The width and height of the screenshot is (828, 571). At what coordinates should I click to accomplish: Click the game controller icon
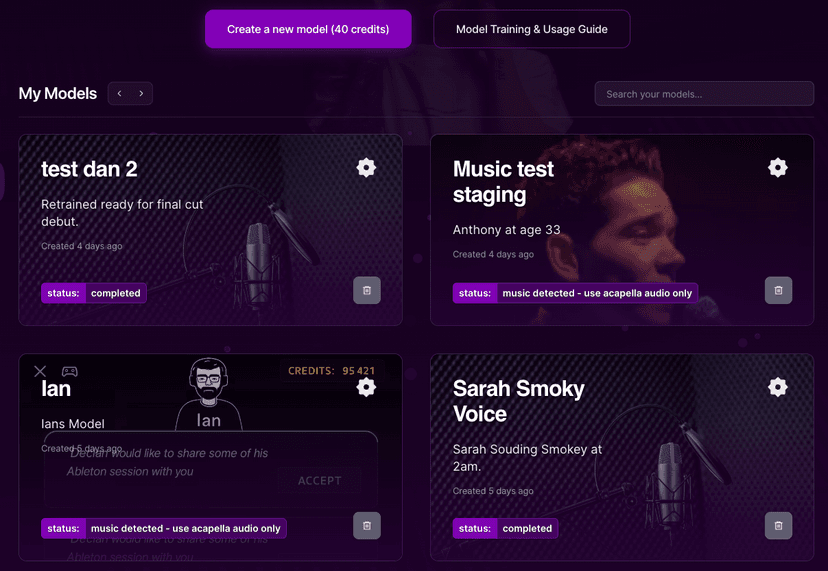(x=70, y=371)
